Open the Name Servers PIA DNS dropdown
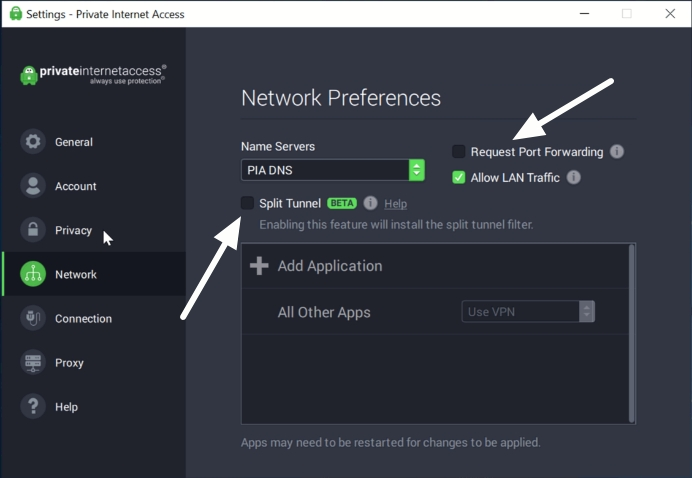The width and height of the screenshot is (692, 478). pyautogui.click(x=333, y=170)
